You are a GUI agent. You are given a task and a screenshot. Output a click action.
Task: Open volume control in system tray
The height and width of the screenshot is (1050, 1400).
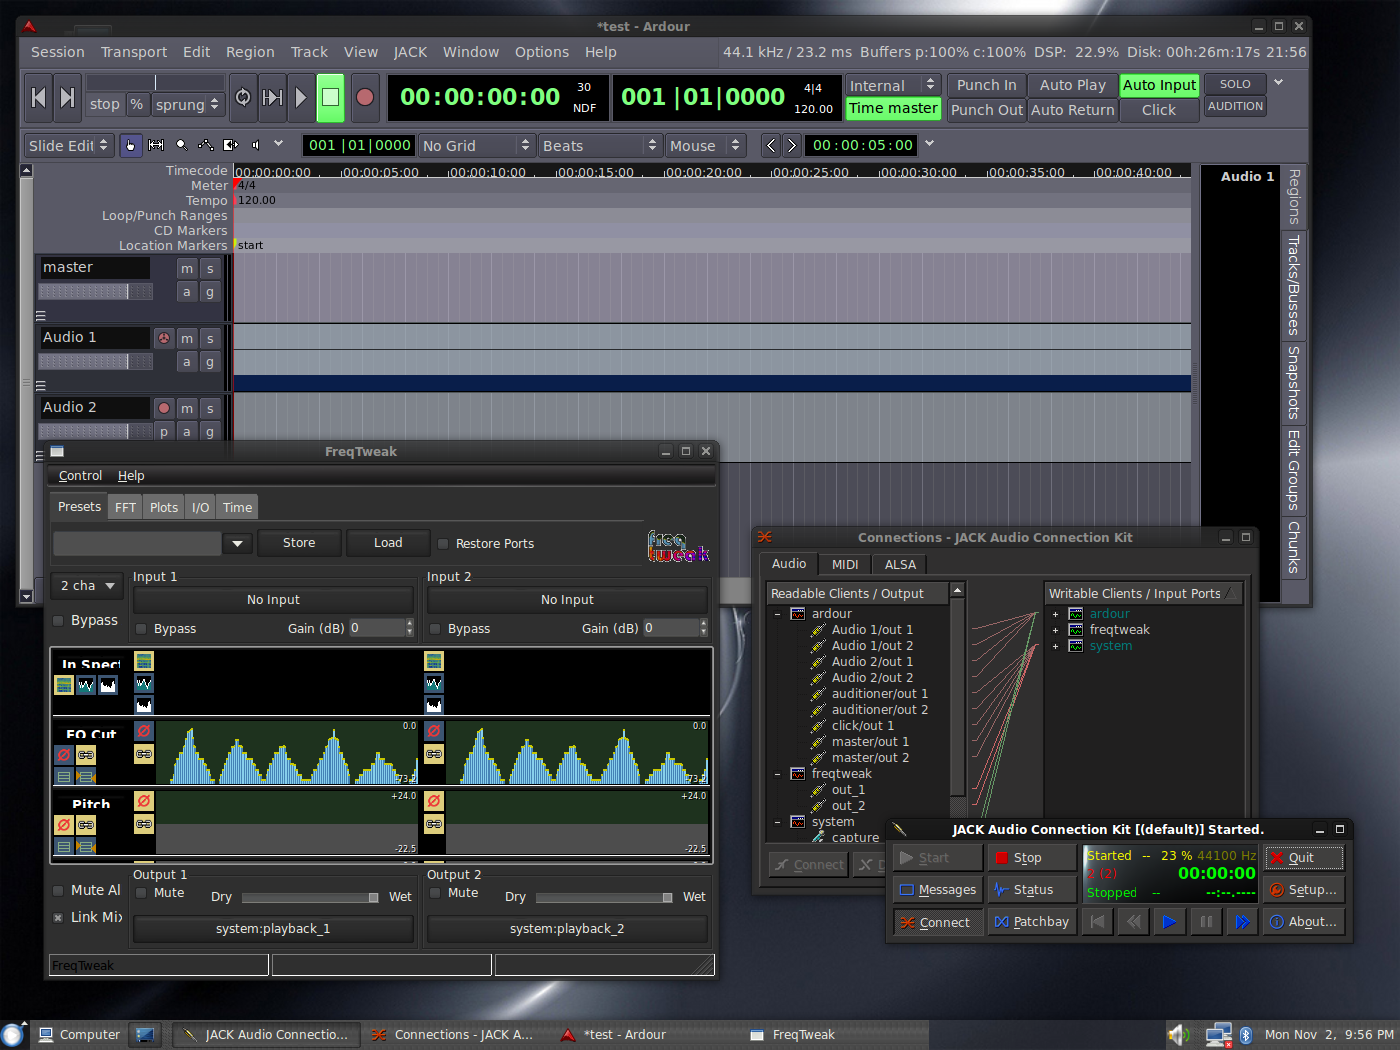1179,1035
